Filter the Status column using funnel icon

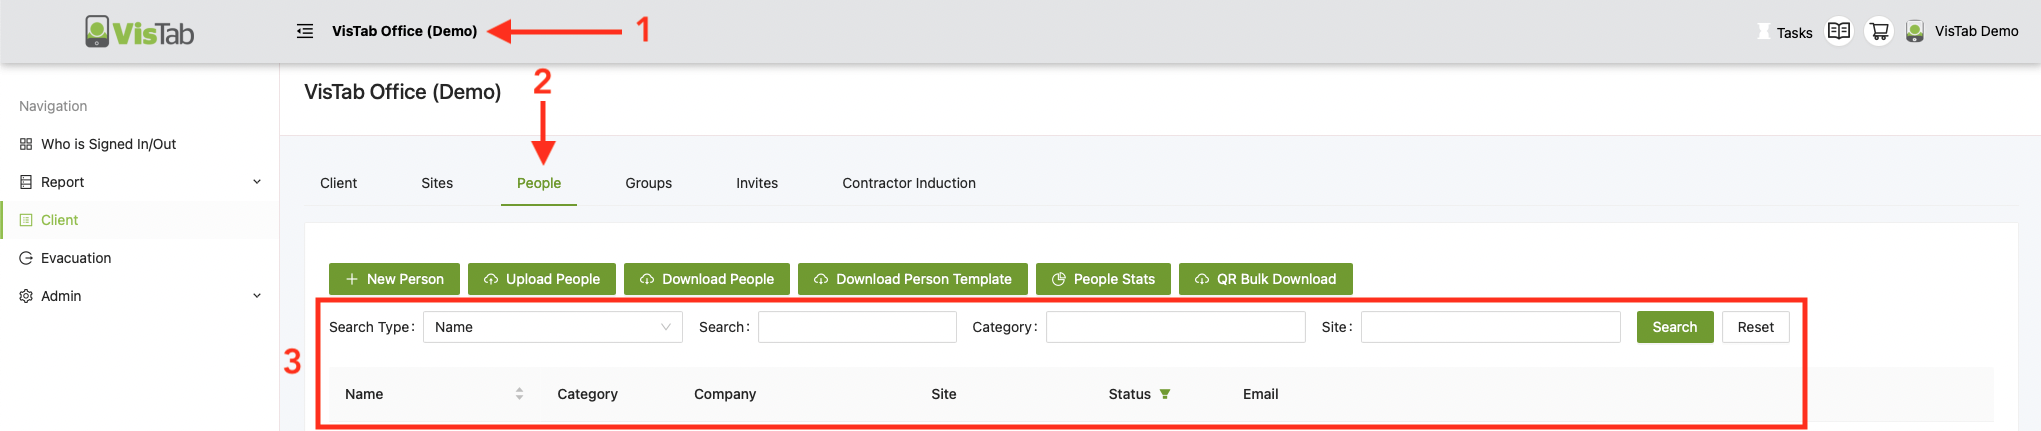[1164, 394]
